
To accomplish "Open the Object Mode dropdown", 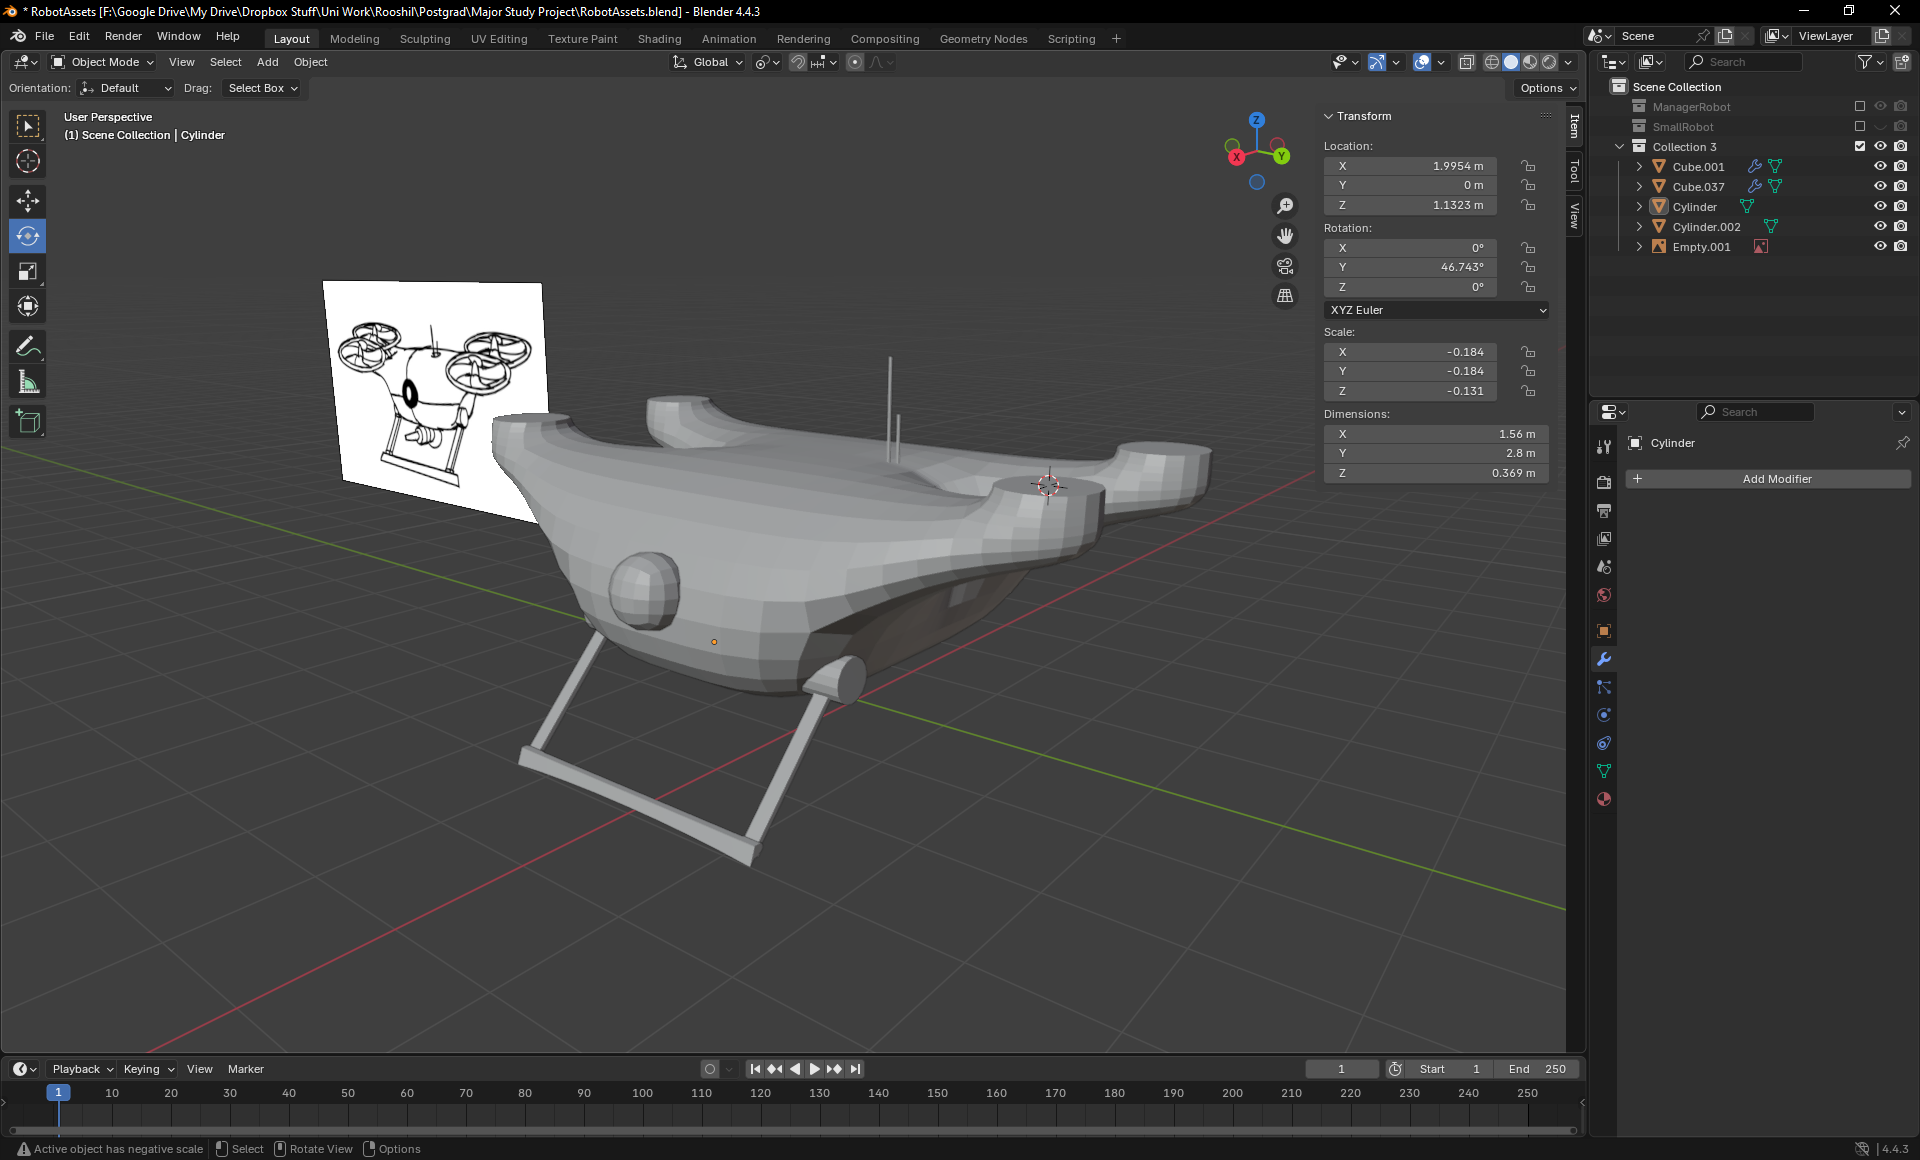I will 104,62.
